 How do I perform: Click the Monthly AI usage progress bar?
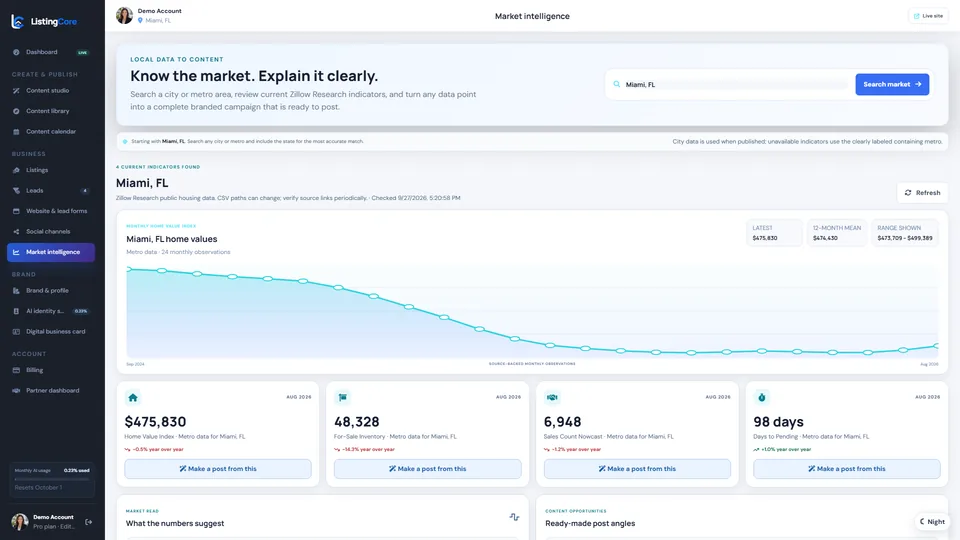[52, 479]
